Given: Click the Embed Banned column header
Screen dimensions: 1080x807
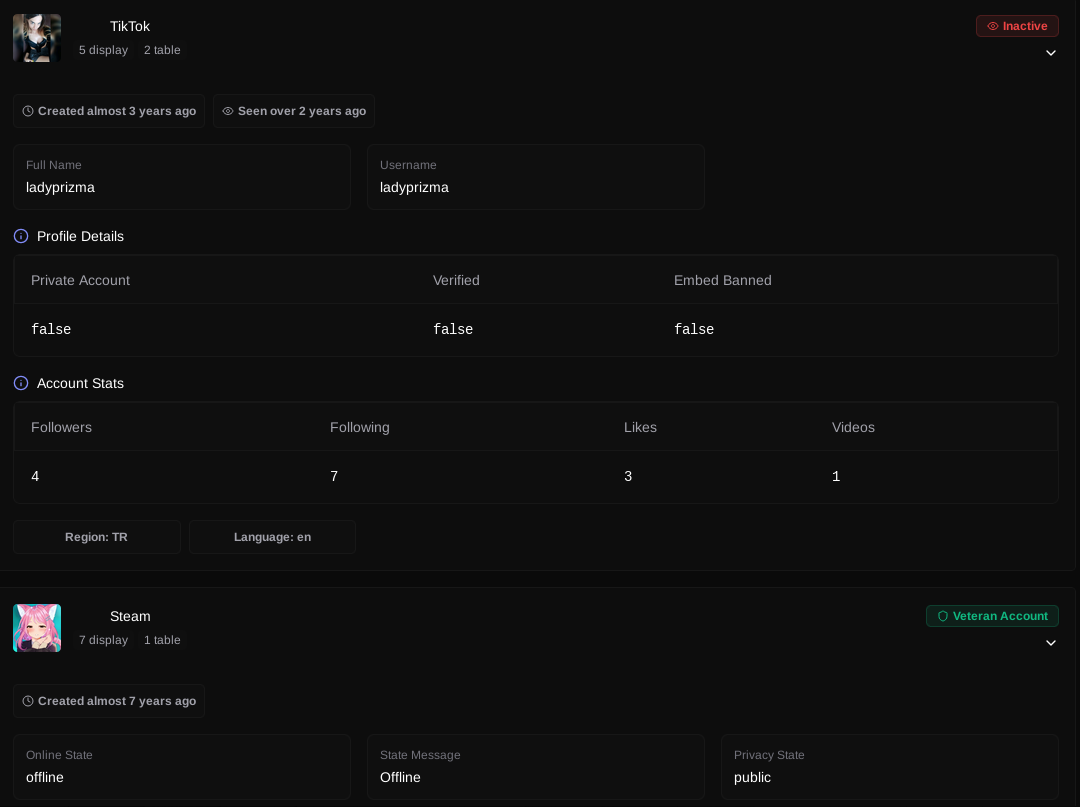Looking at the screenshot, I should [723, 280].
